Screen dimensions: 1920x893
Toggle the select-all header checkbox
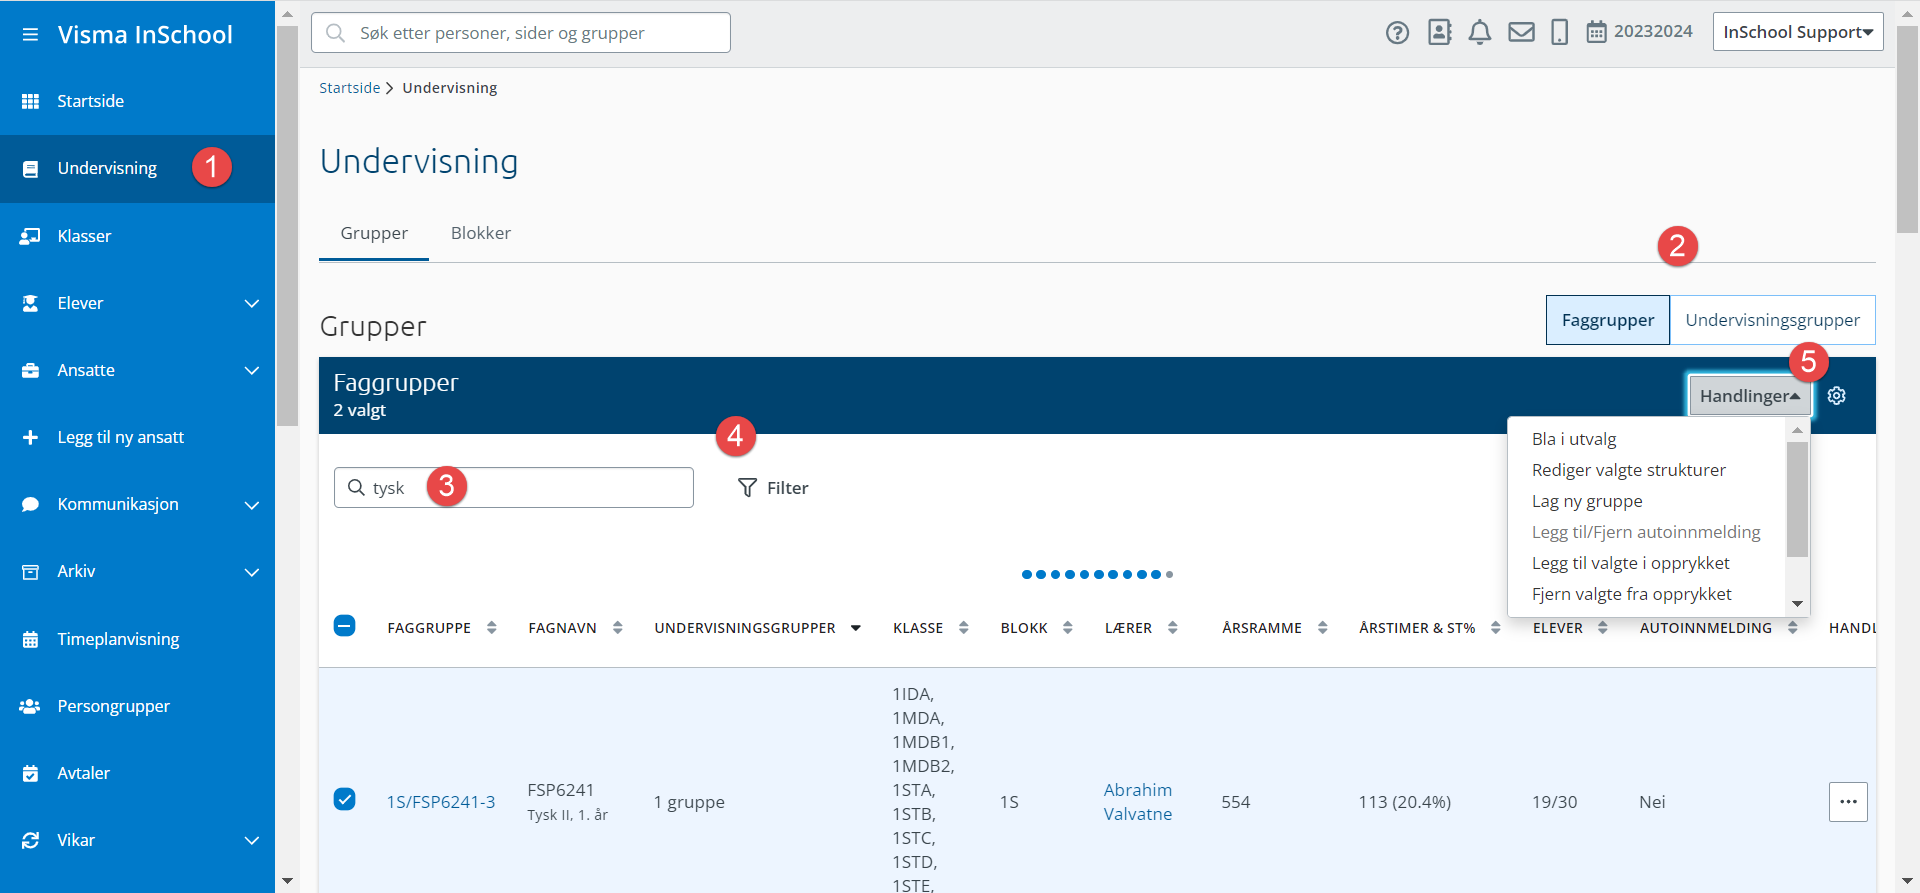point(344,626)
